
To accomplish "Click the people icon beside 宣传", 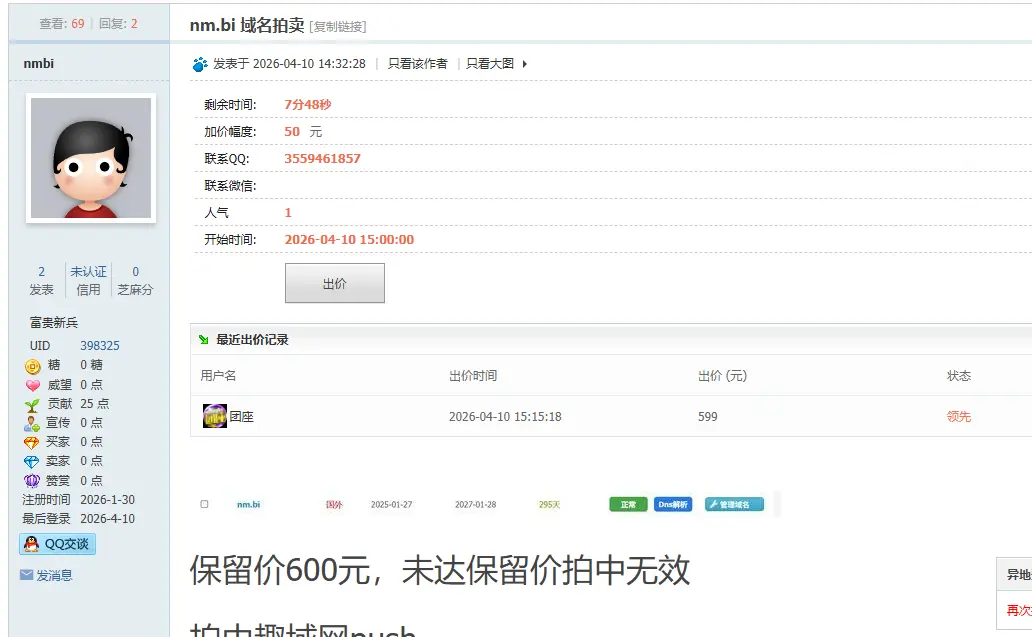I will tap(32, 424).
